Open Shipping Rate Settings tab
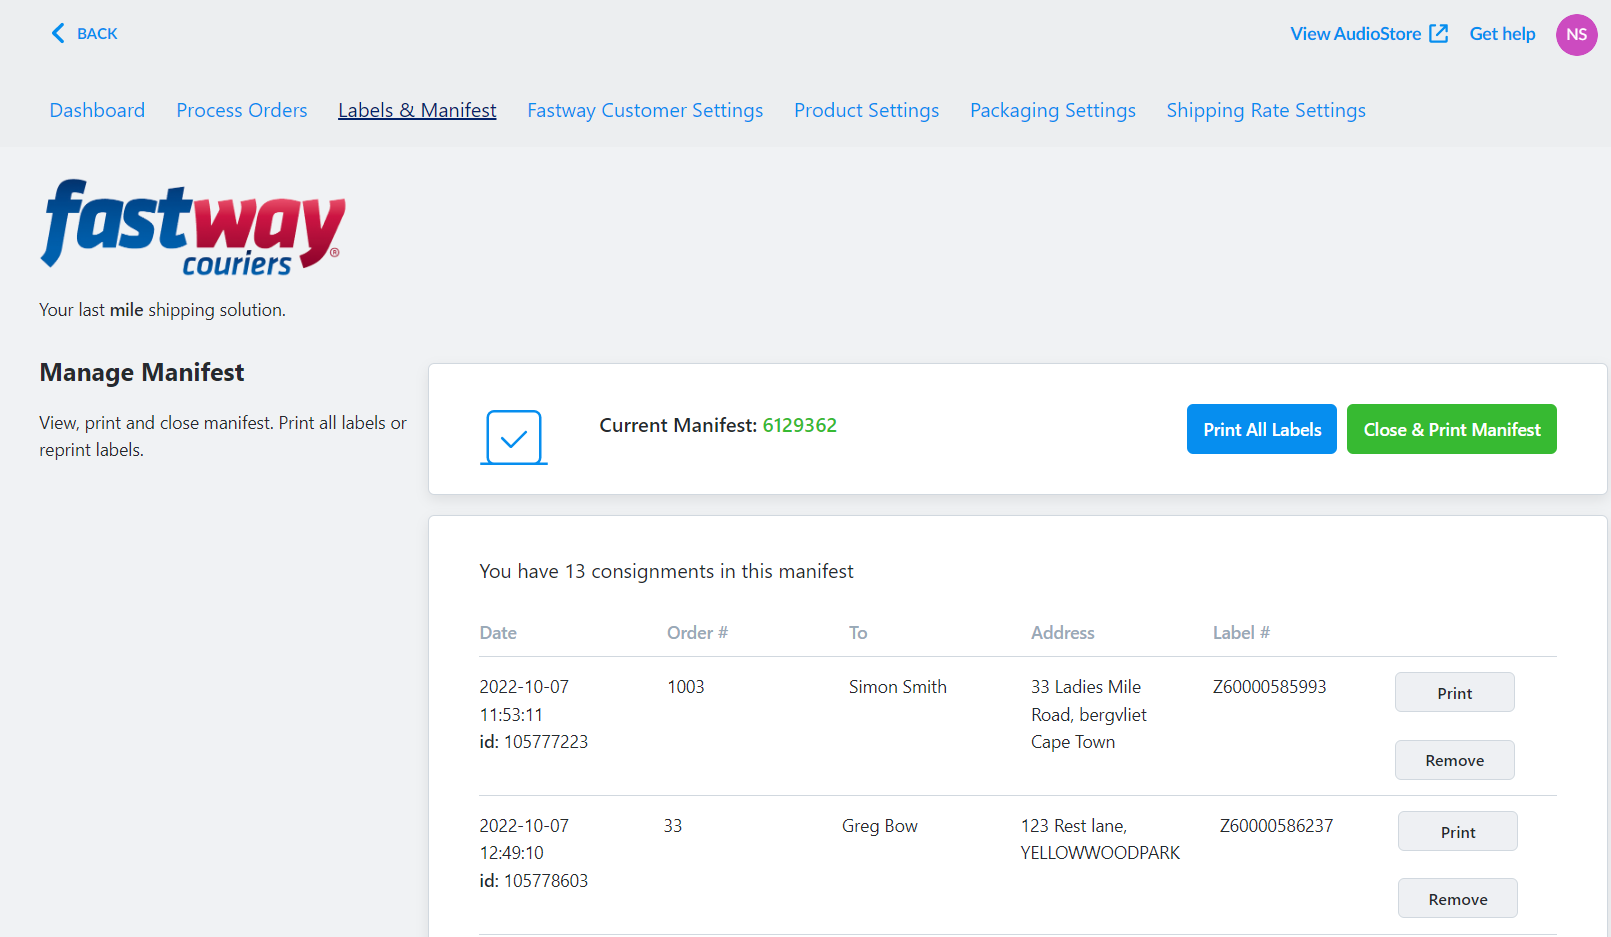The height and width of the screenshot is (937, 1611). 1266,110
